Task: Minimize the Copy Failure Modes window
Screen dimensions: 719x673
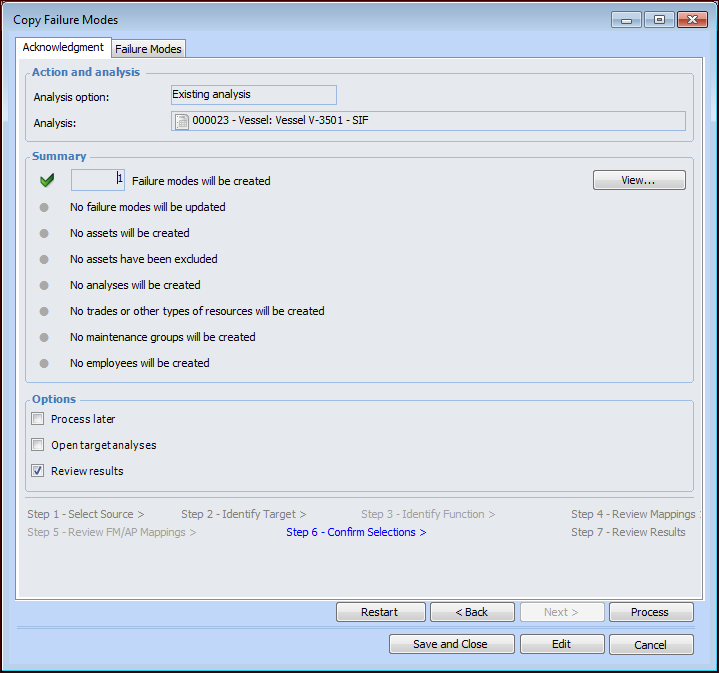Action: (626, 20)
